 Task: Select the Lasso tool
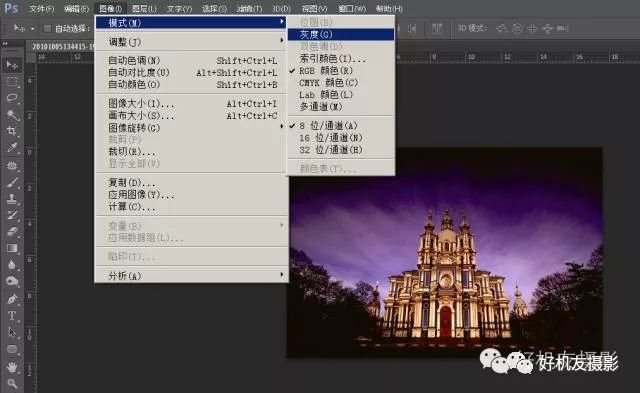tap(12, 98)
